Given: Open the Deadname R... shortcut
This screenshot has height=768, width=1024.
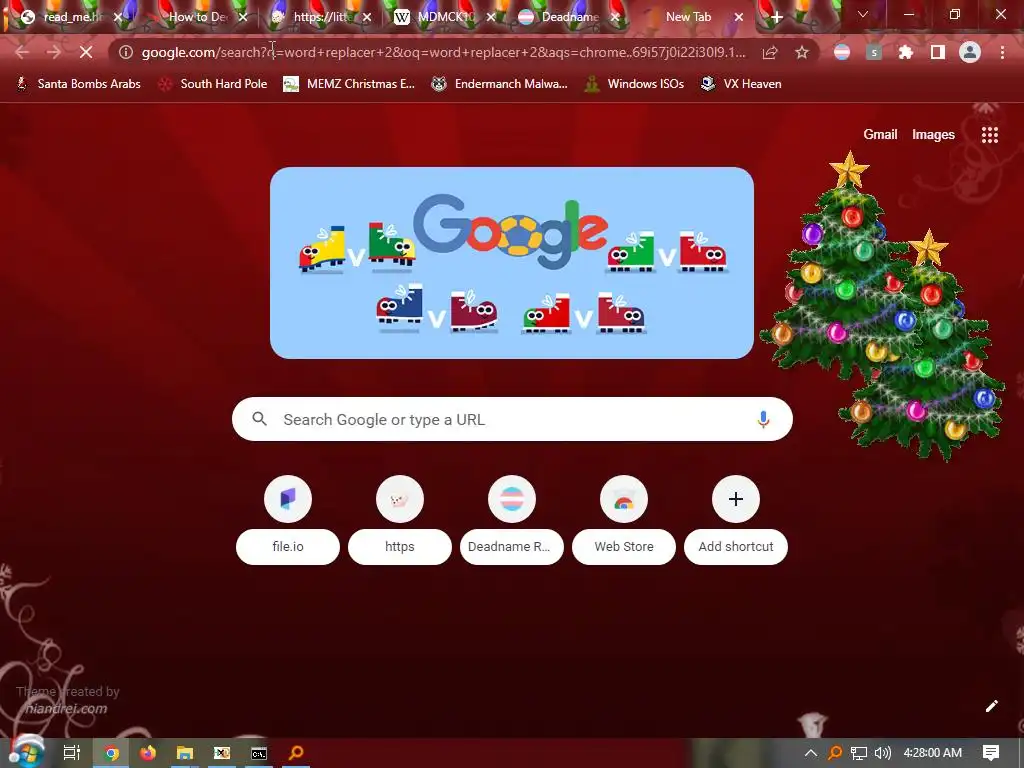Looking at the screenshot, I should [x=511, y=520].
